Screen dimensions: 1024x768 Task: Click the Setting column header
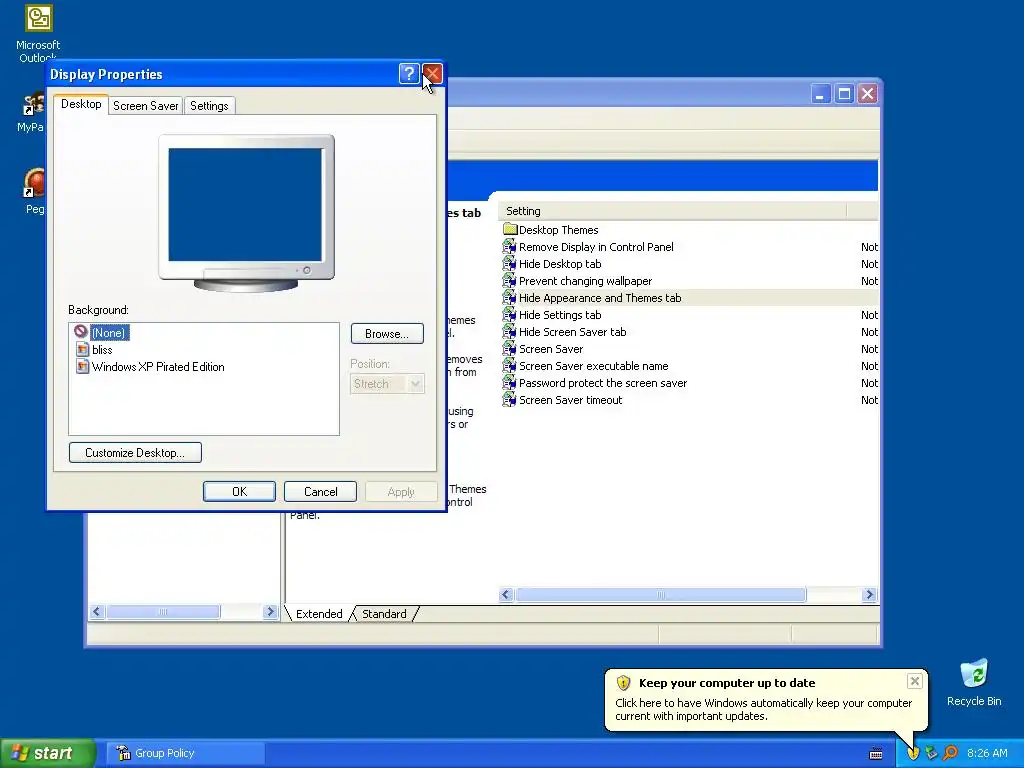point(672,211)
